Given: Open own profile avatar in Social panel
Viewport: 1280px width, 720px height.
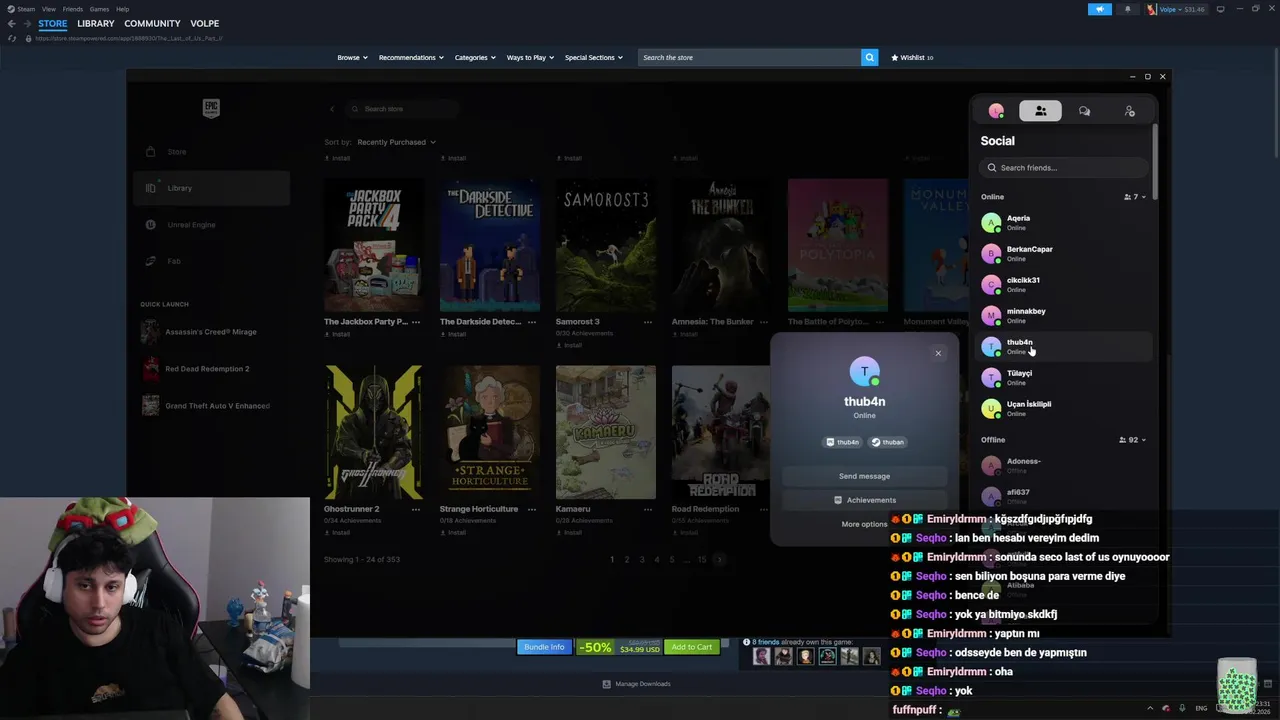Looking at the screenshot, I should (996, 111).
